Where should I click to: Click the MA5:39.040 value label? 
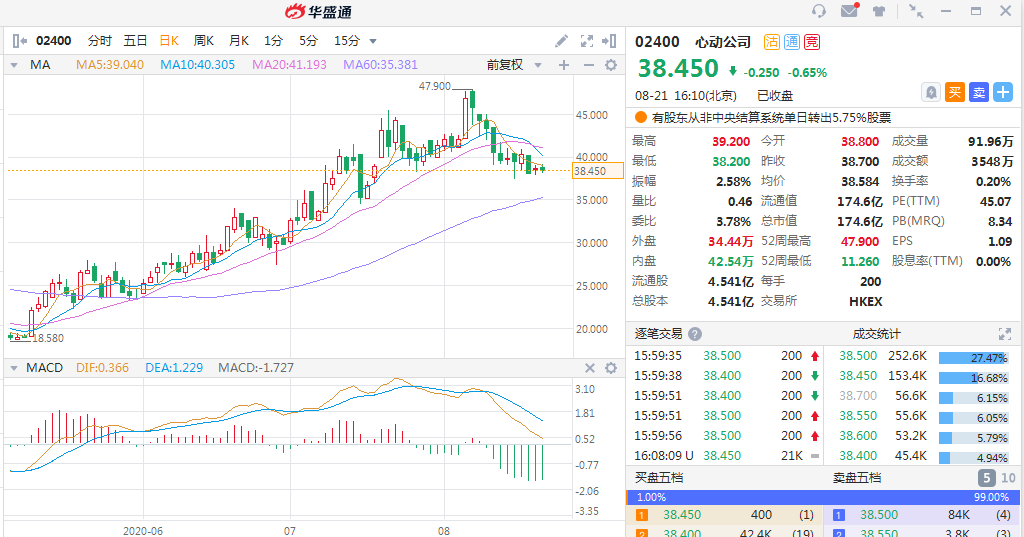coord(110,65)
